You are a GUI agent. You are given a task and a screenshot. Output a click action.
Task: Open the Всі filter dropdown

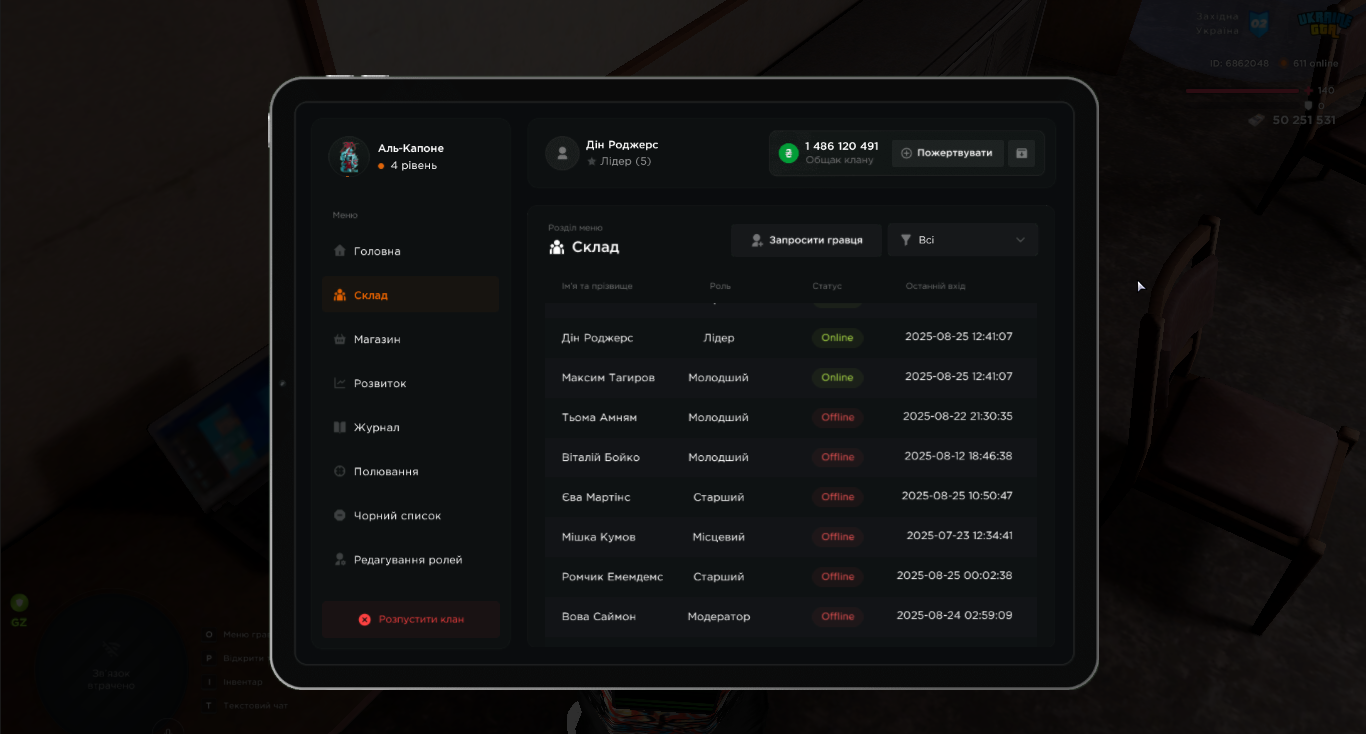tap(963, 240)
